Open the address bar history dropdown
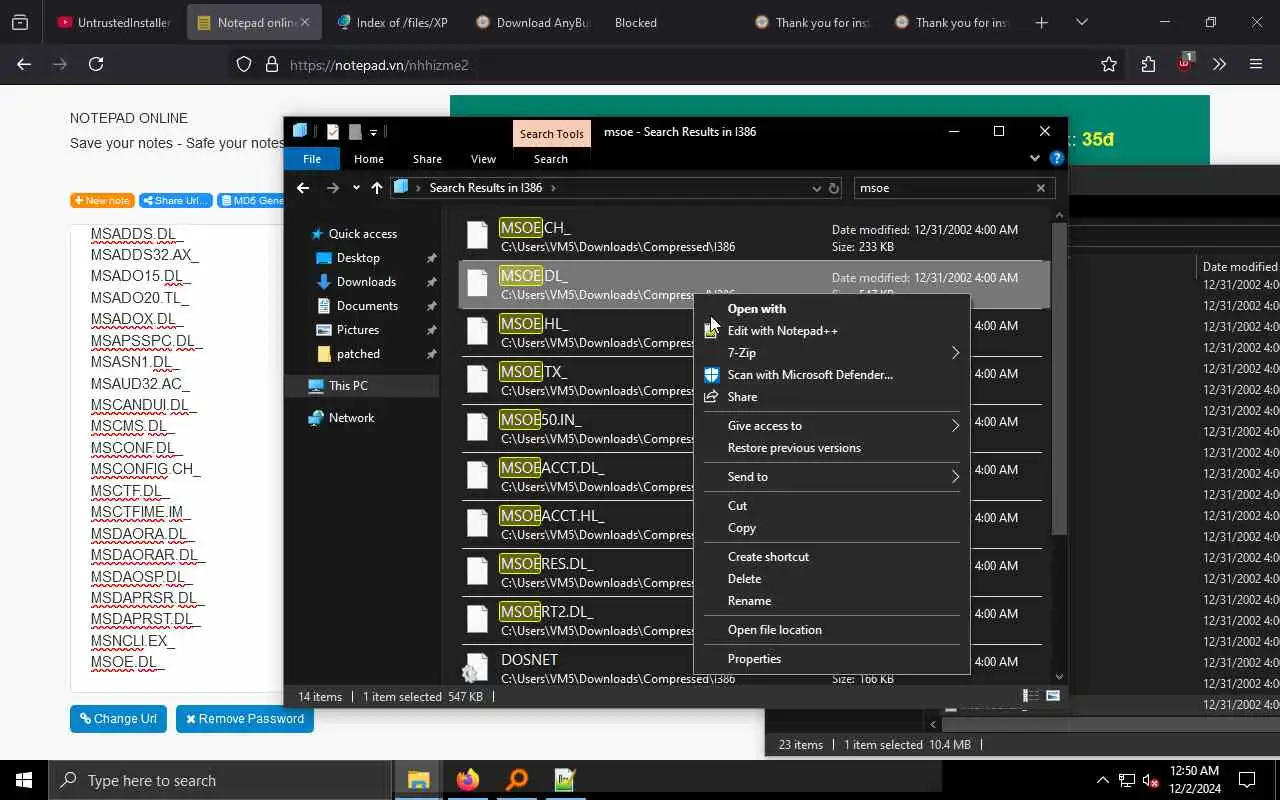The height and width of the screenshot is (800, 1280). (x=816, y=188)
